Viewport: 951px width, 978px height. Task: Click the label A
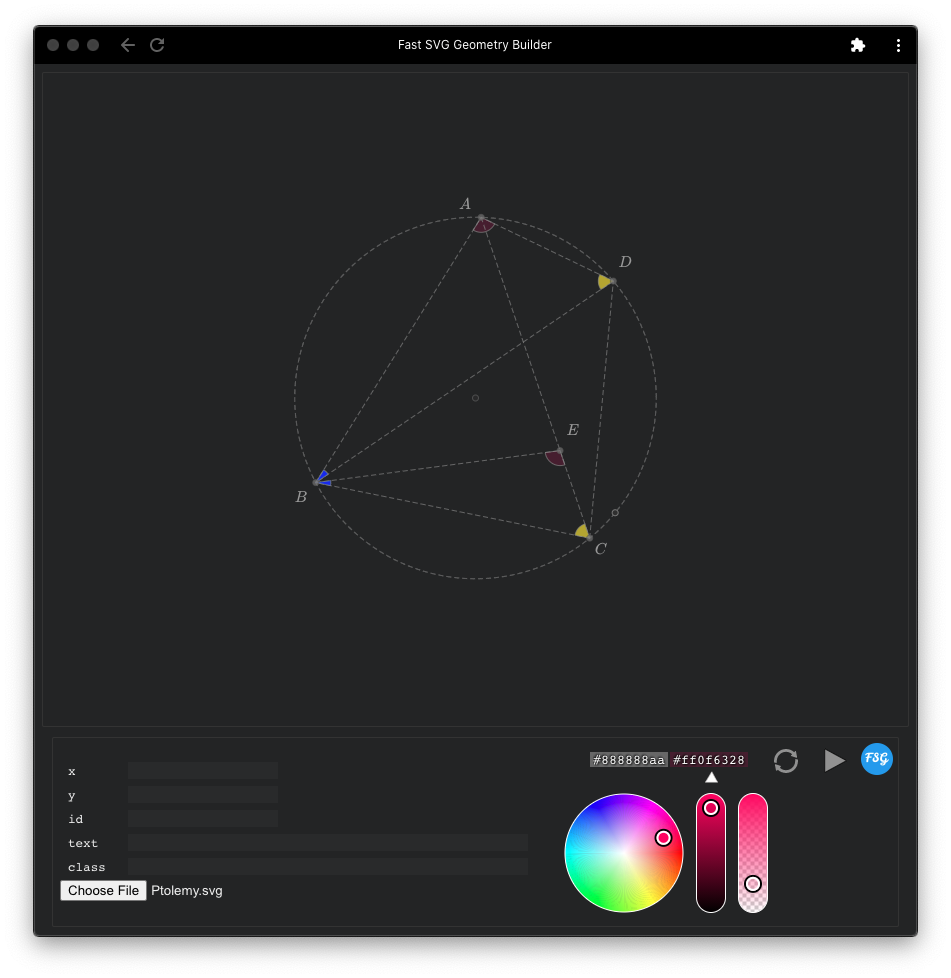coord(465,204)
